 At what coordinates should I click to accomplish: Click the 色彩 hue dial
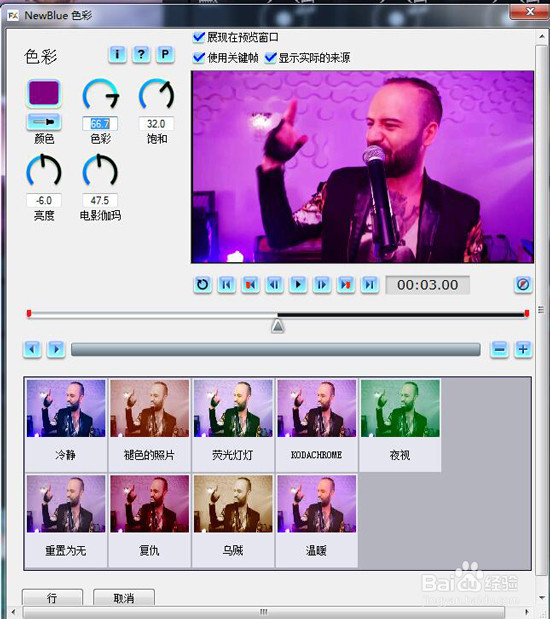coord(100,94)
